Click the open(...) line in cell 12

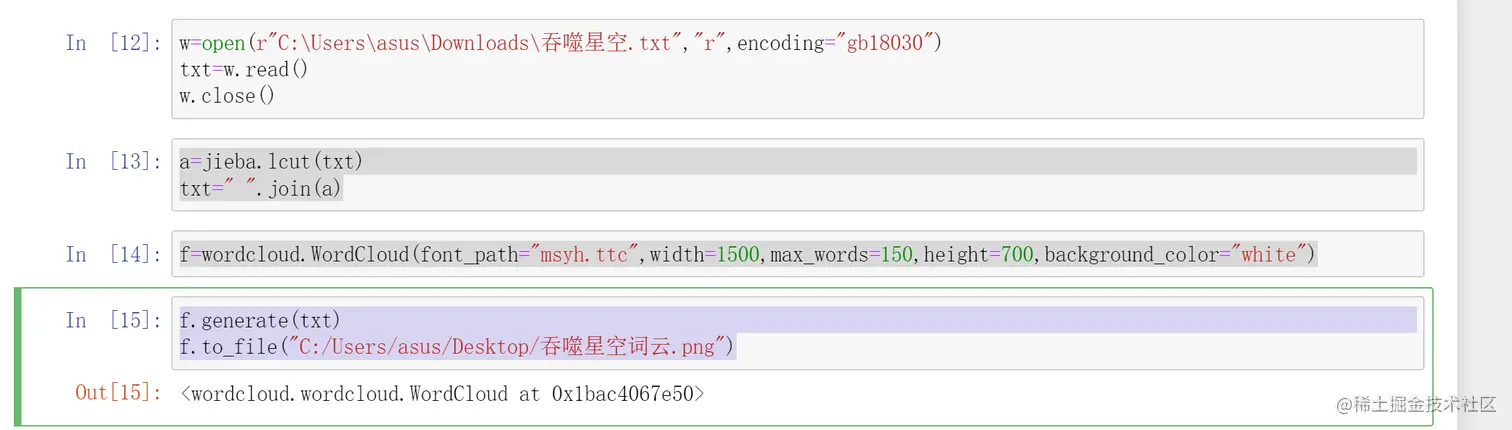click(561, 44)
